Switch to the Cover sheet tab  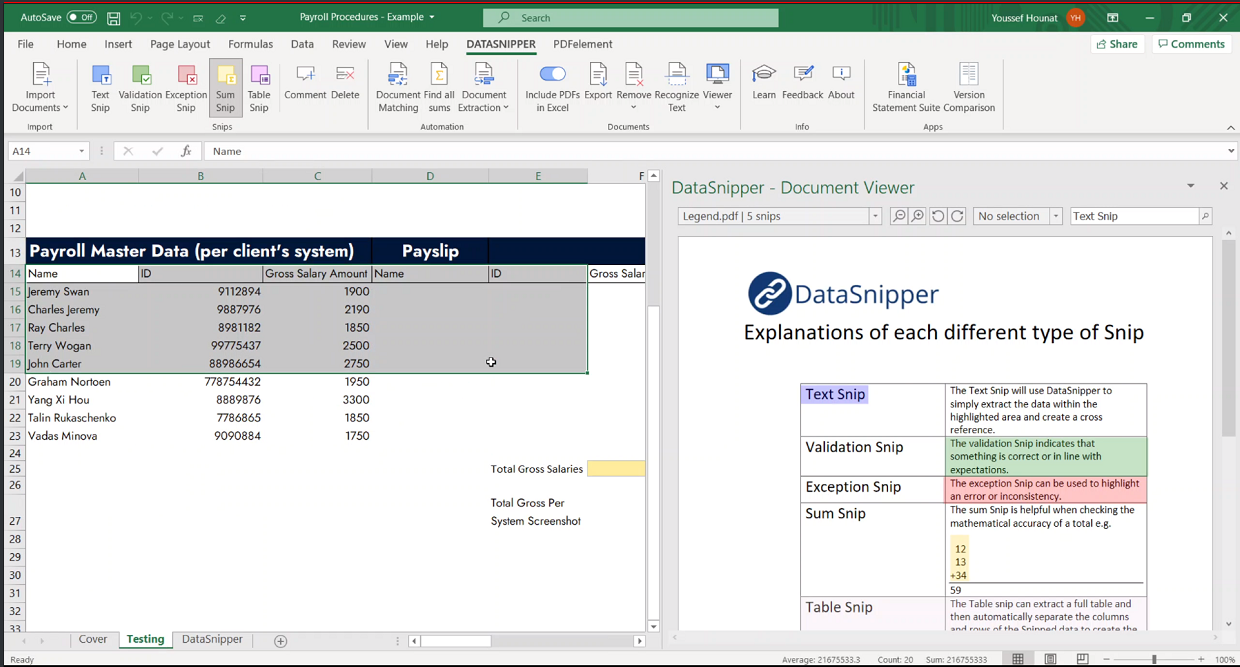point(93,640)
